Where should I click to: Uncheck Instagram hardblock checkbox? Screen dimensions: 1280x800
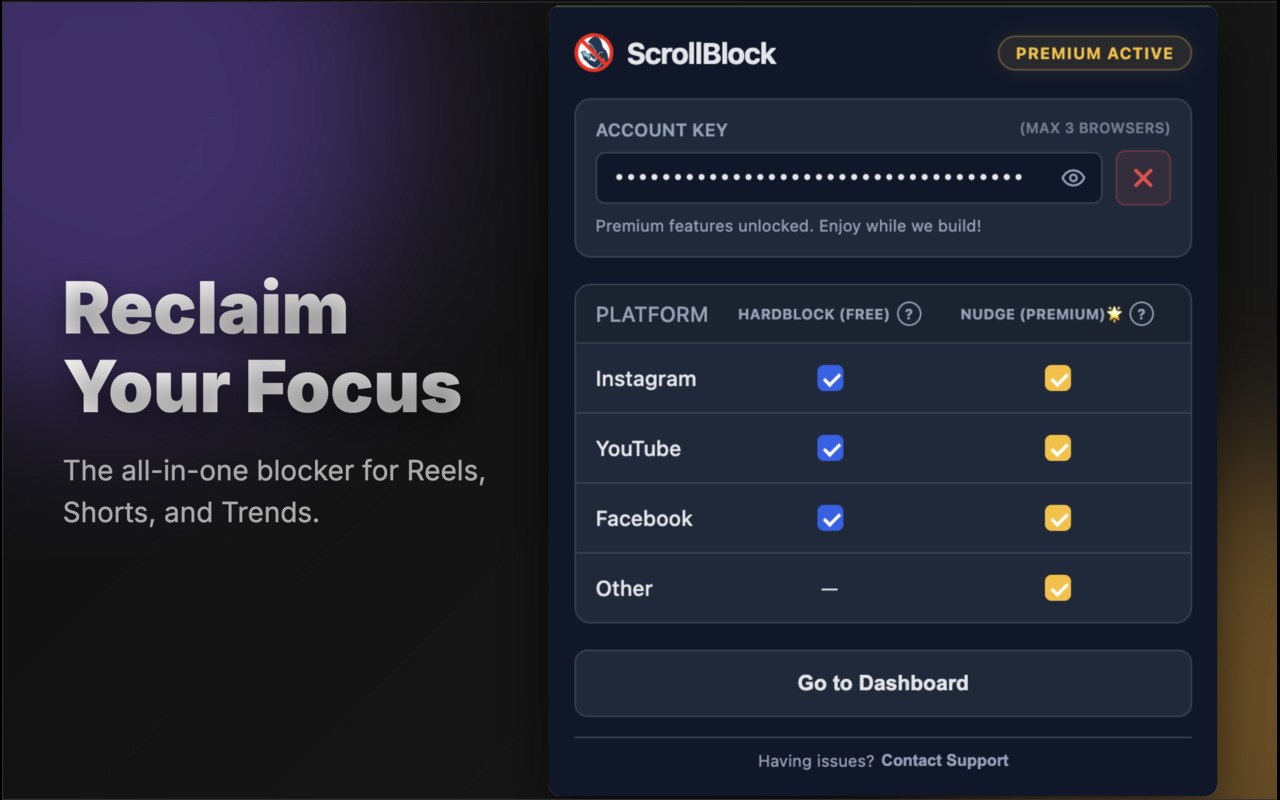tap(830, 378)
